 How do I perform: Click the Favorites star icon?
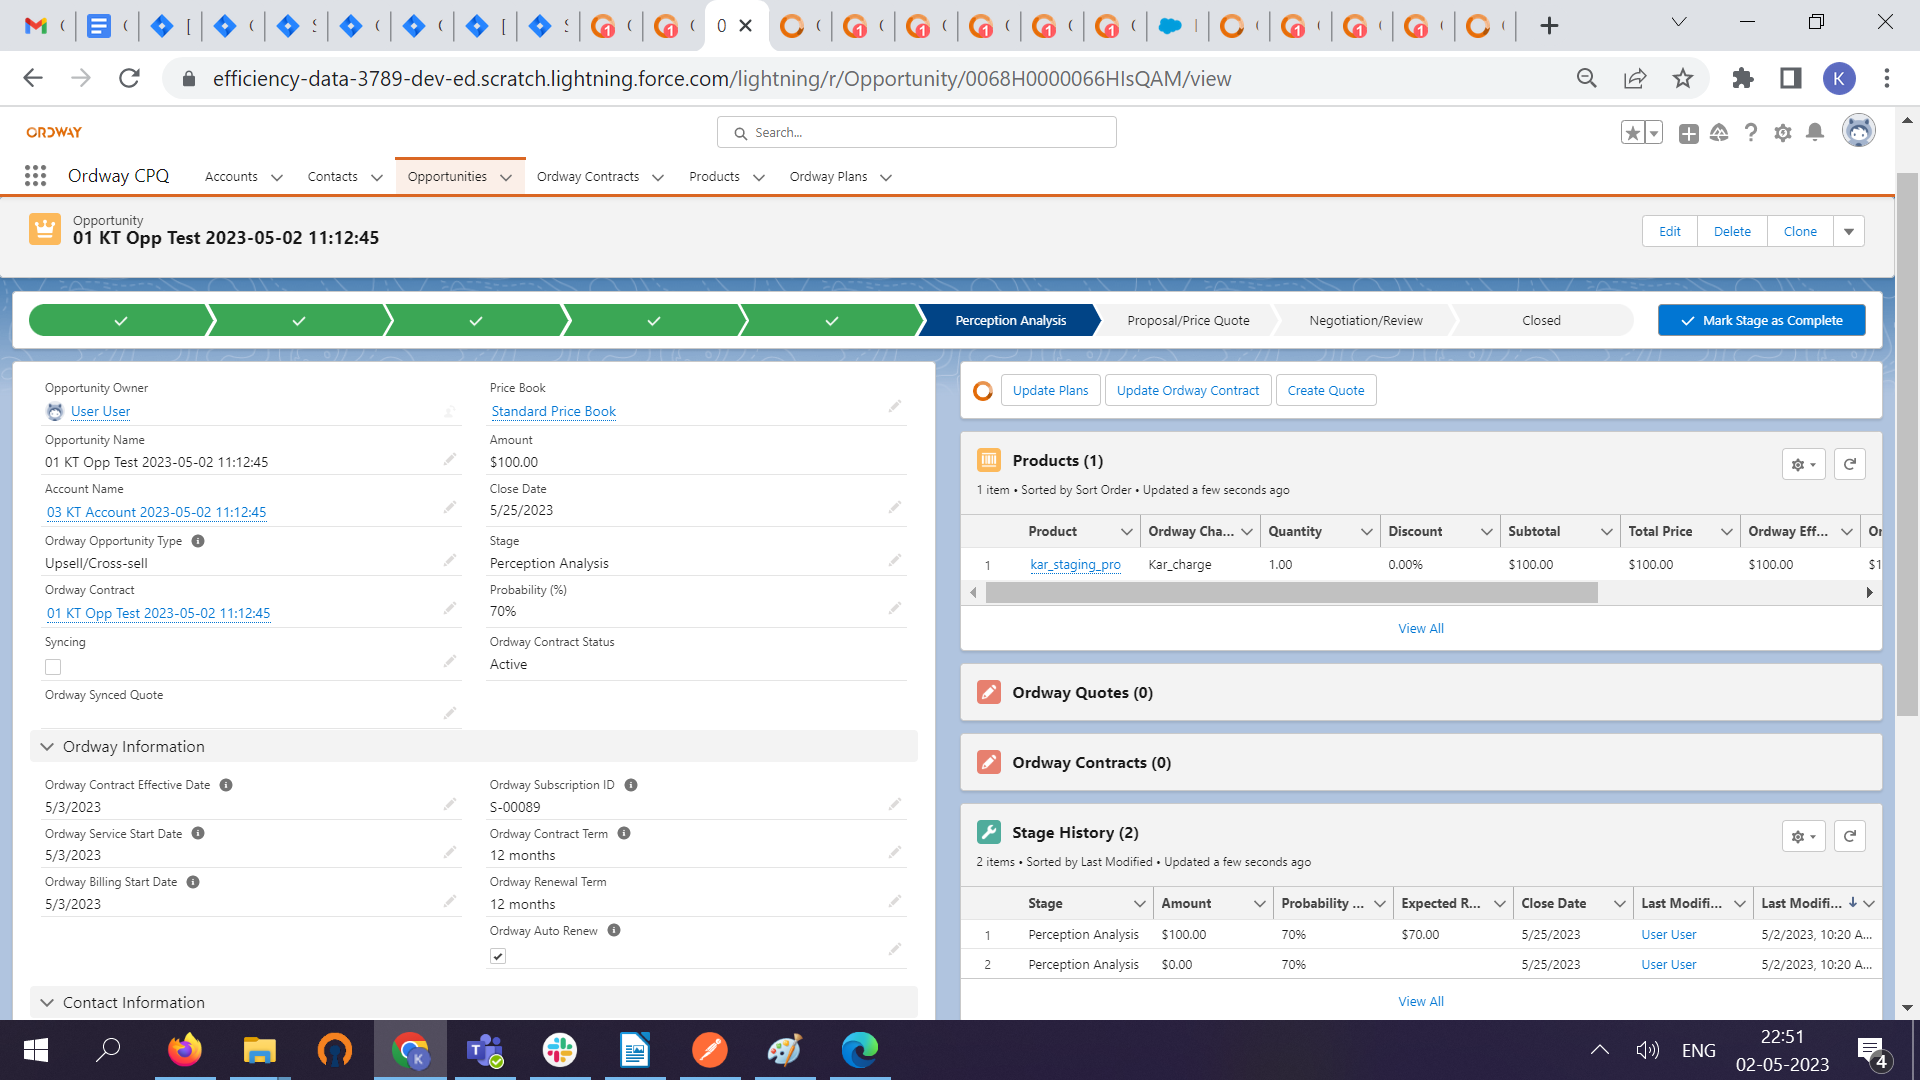coord(1632,133)
